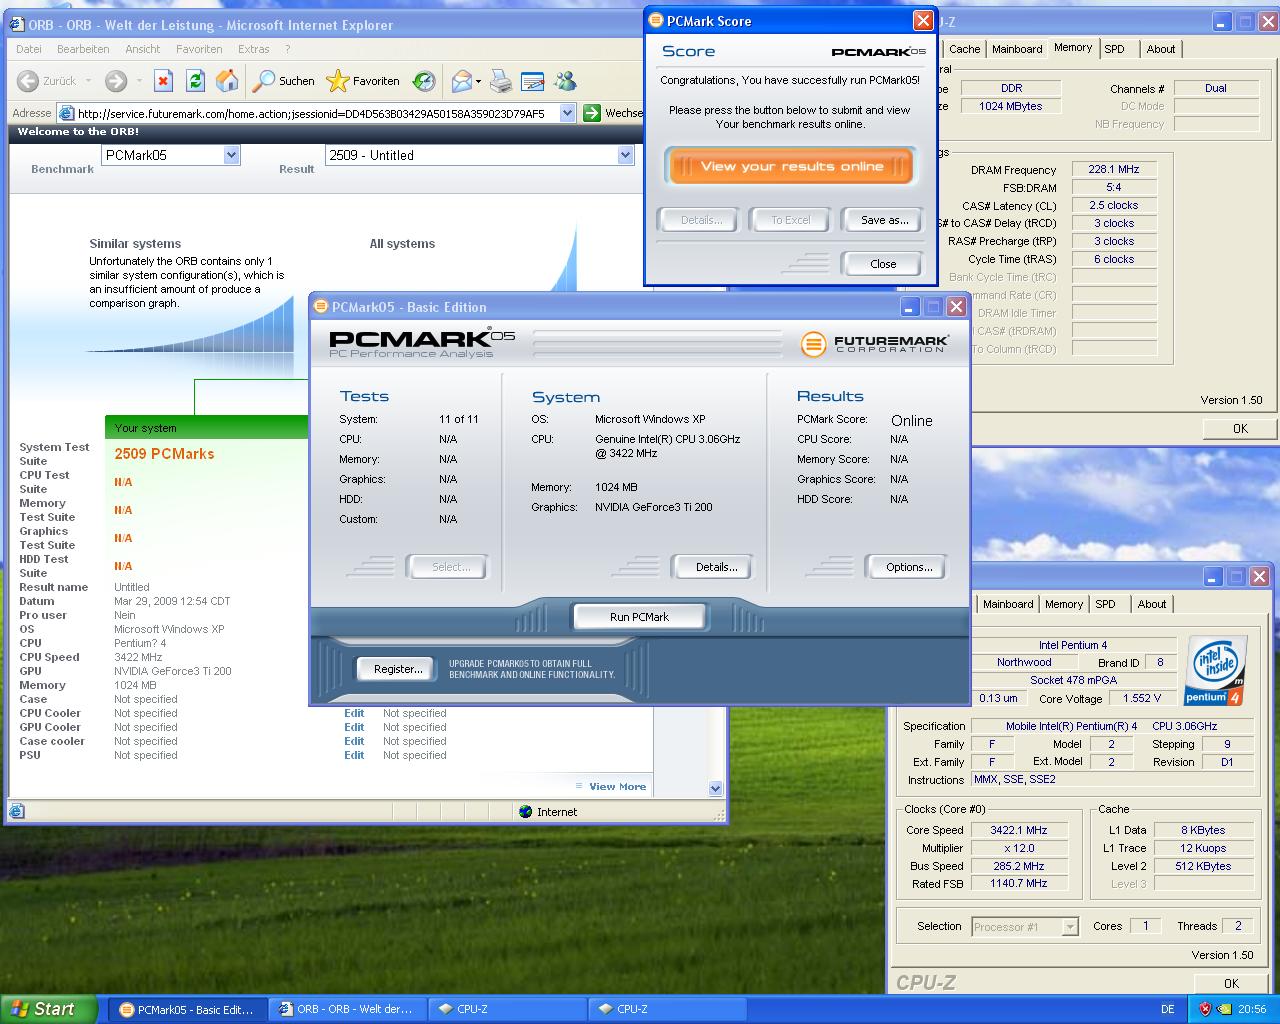This screenshot has width=1280, height=1024.
Task: Click the View More link on ORB page
Action: coord(617,787)
